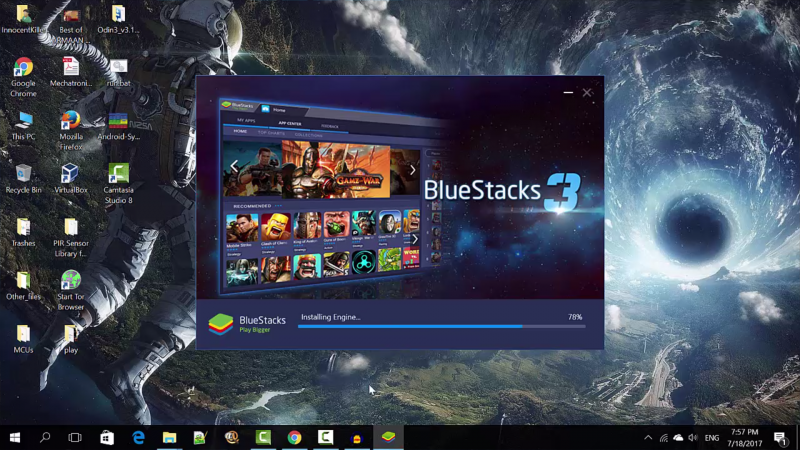Open File Explorer from taskbar
Viewport: 800px width, 450px height.
169,438
